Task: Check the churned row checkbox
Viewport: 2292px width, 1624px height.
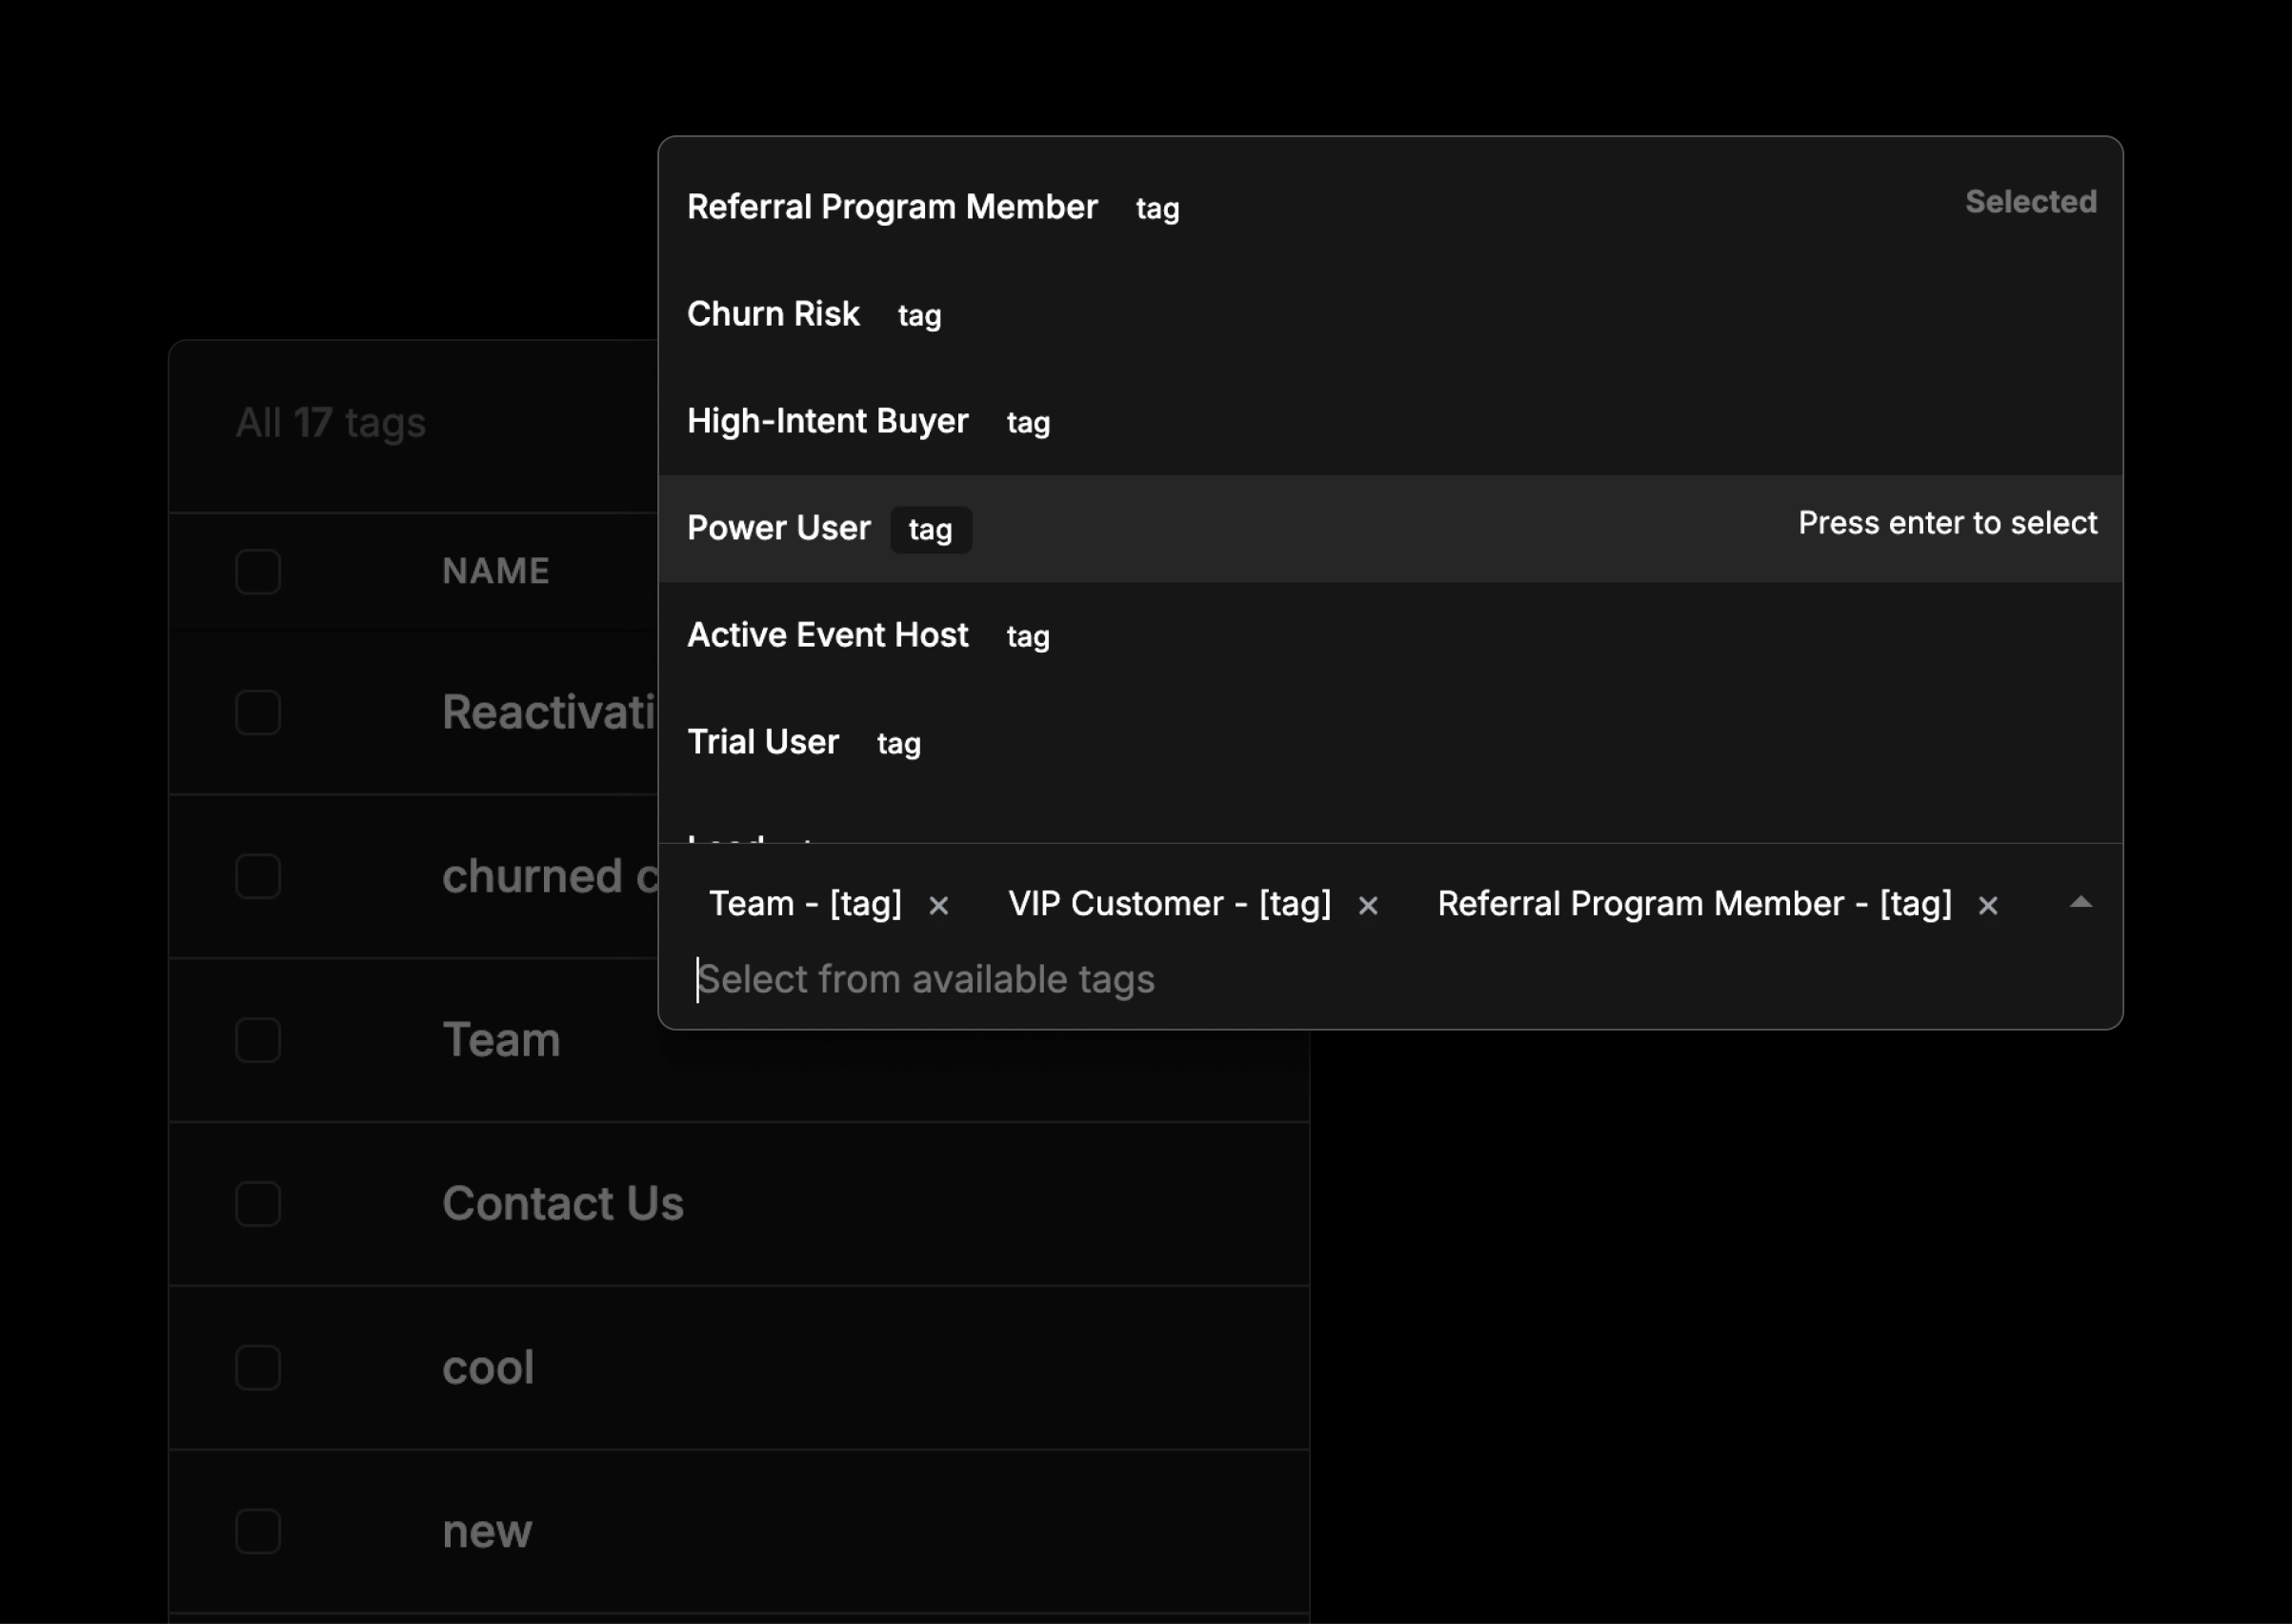Action: click(258, 877)
